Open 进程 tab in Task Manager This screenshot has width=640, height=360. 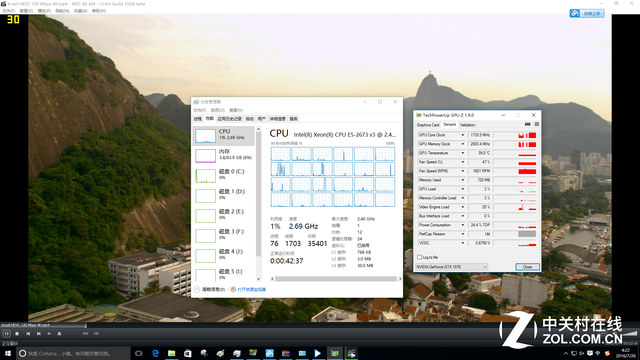[198, 119]
